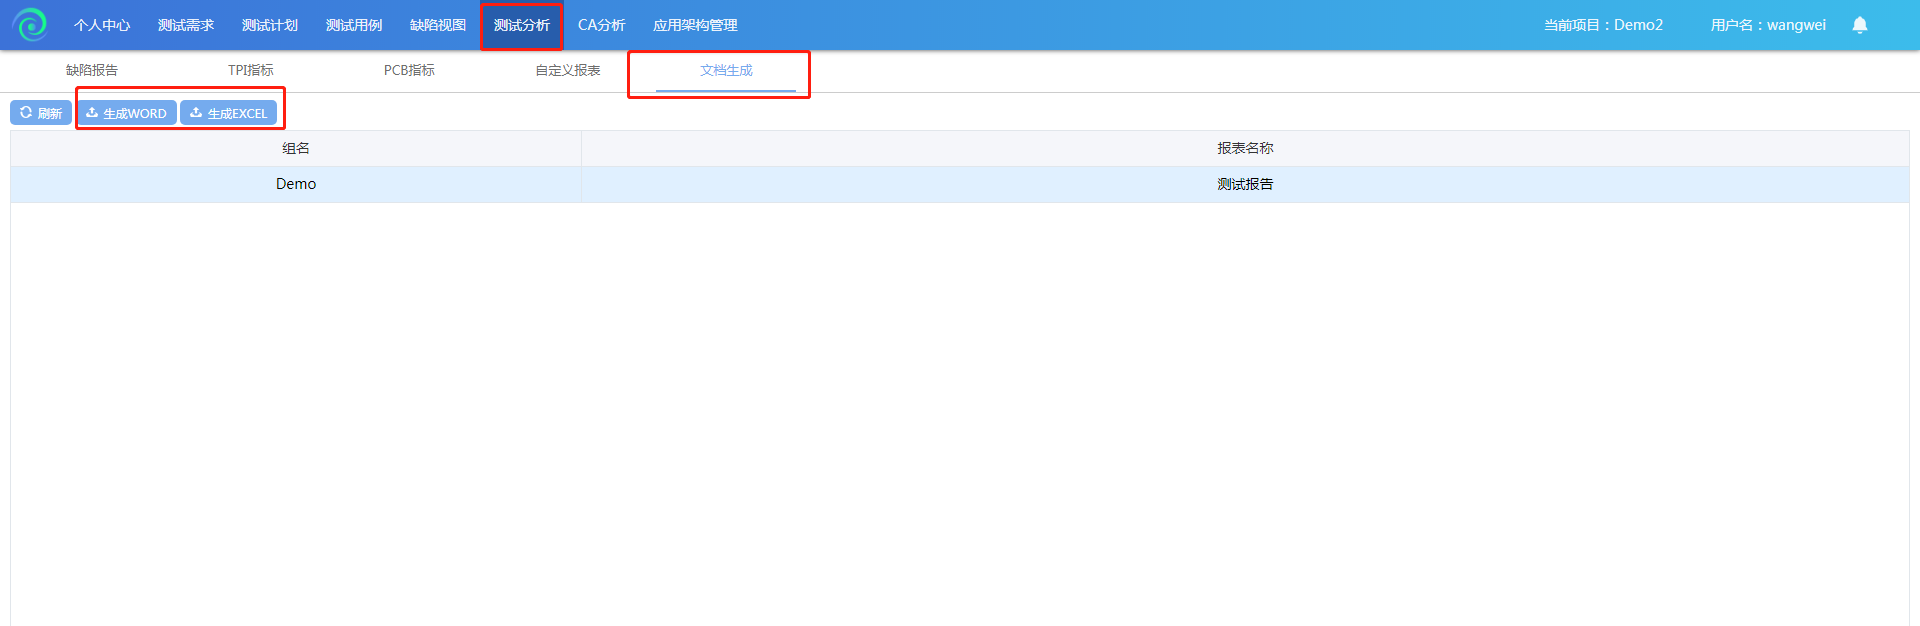The image size is (1920, 626).
Task: Open the notification bell
Action: click(x=1859, y=25)
